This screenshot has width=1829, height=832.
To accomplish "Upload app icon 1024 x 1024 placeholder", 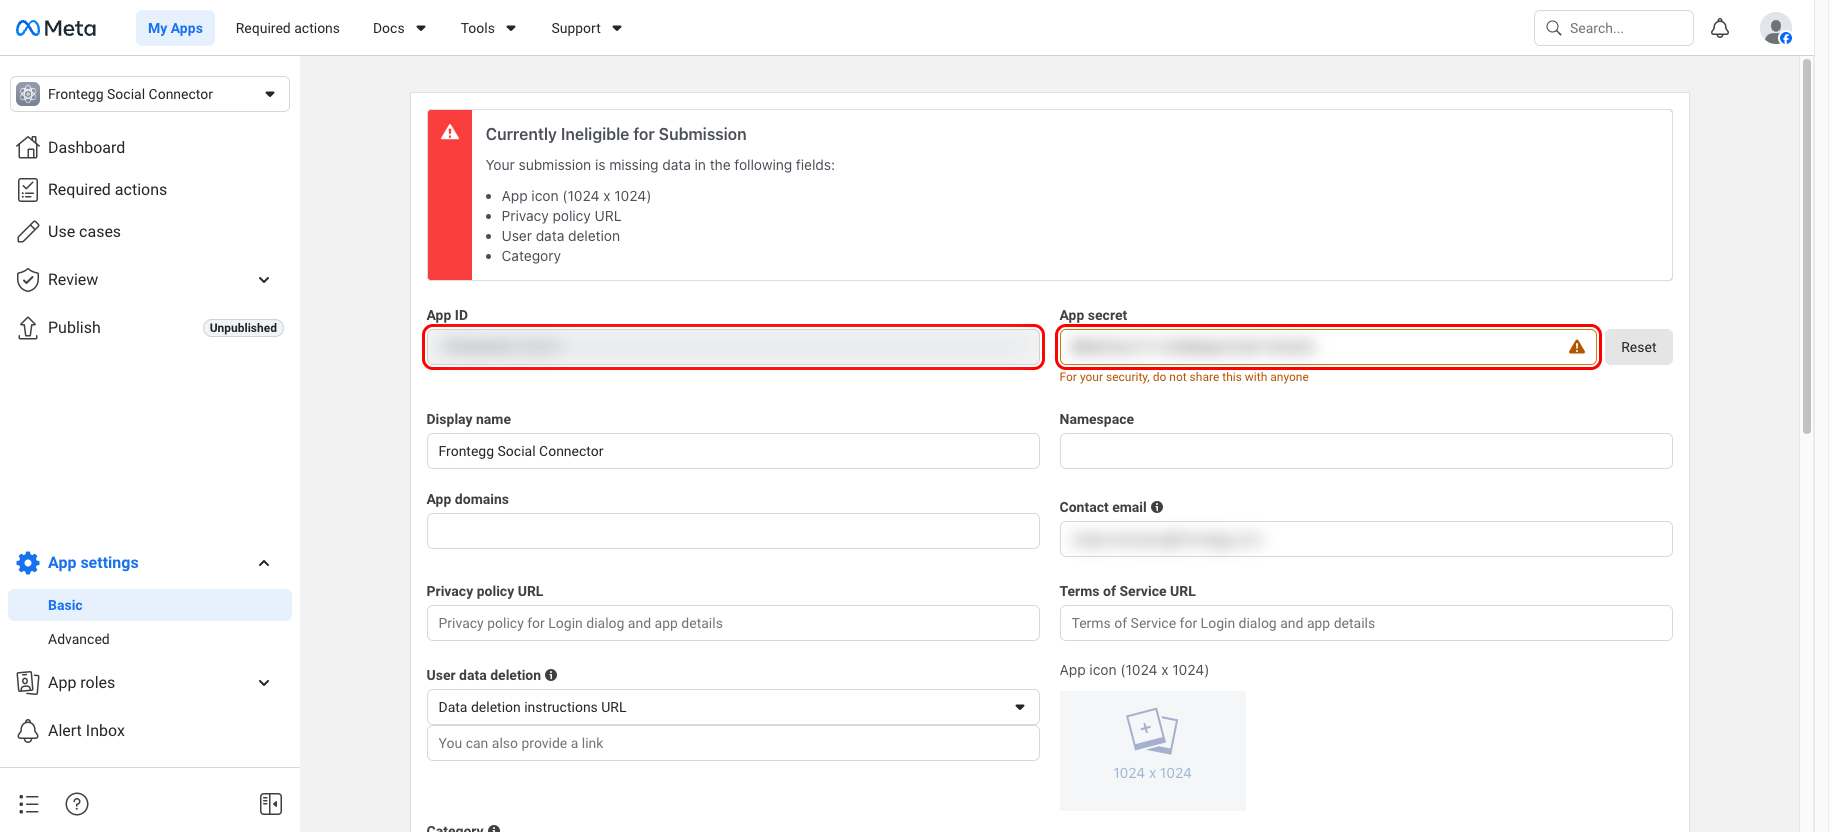I will (1153, 750).
